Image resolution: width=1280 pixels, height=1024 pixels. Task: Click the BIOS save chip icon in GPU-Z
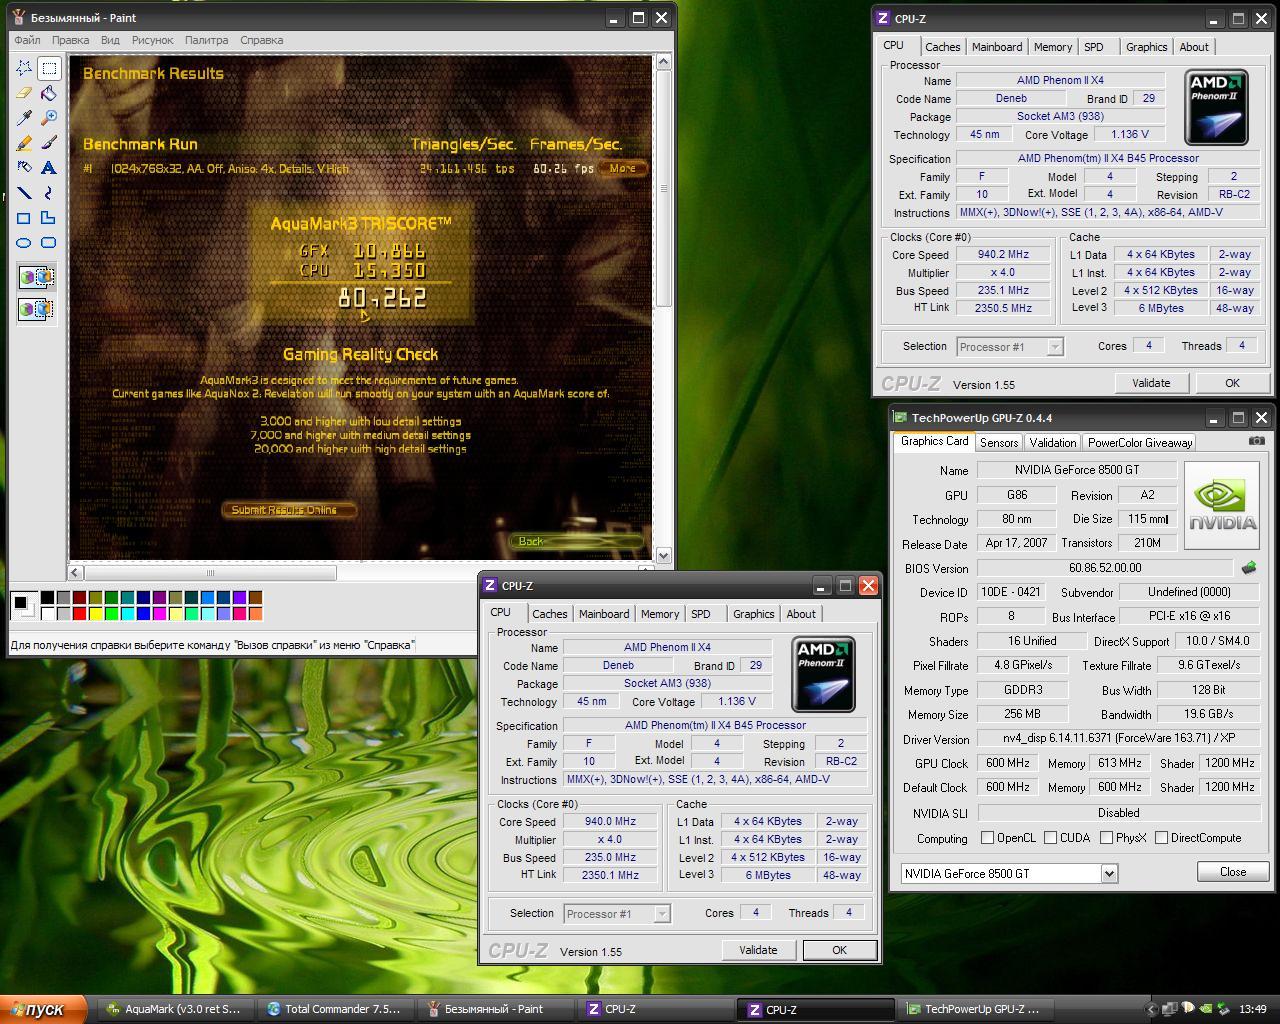tap(1249, 568)
